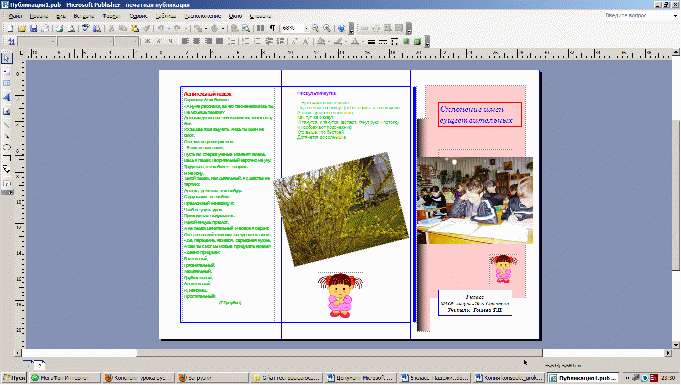The height and width of the screenshot is (385, 681).
Task: Click the Cut scissors icon
Action: [x=111, y=28]
